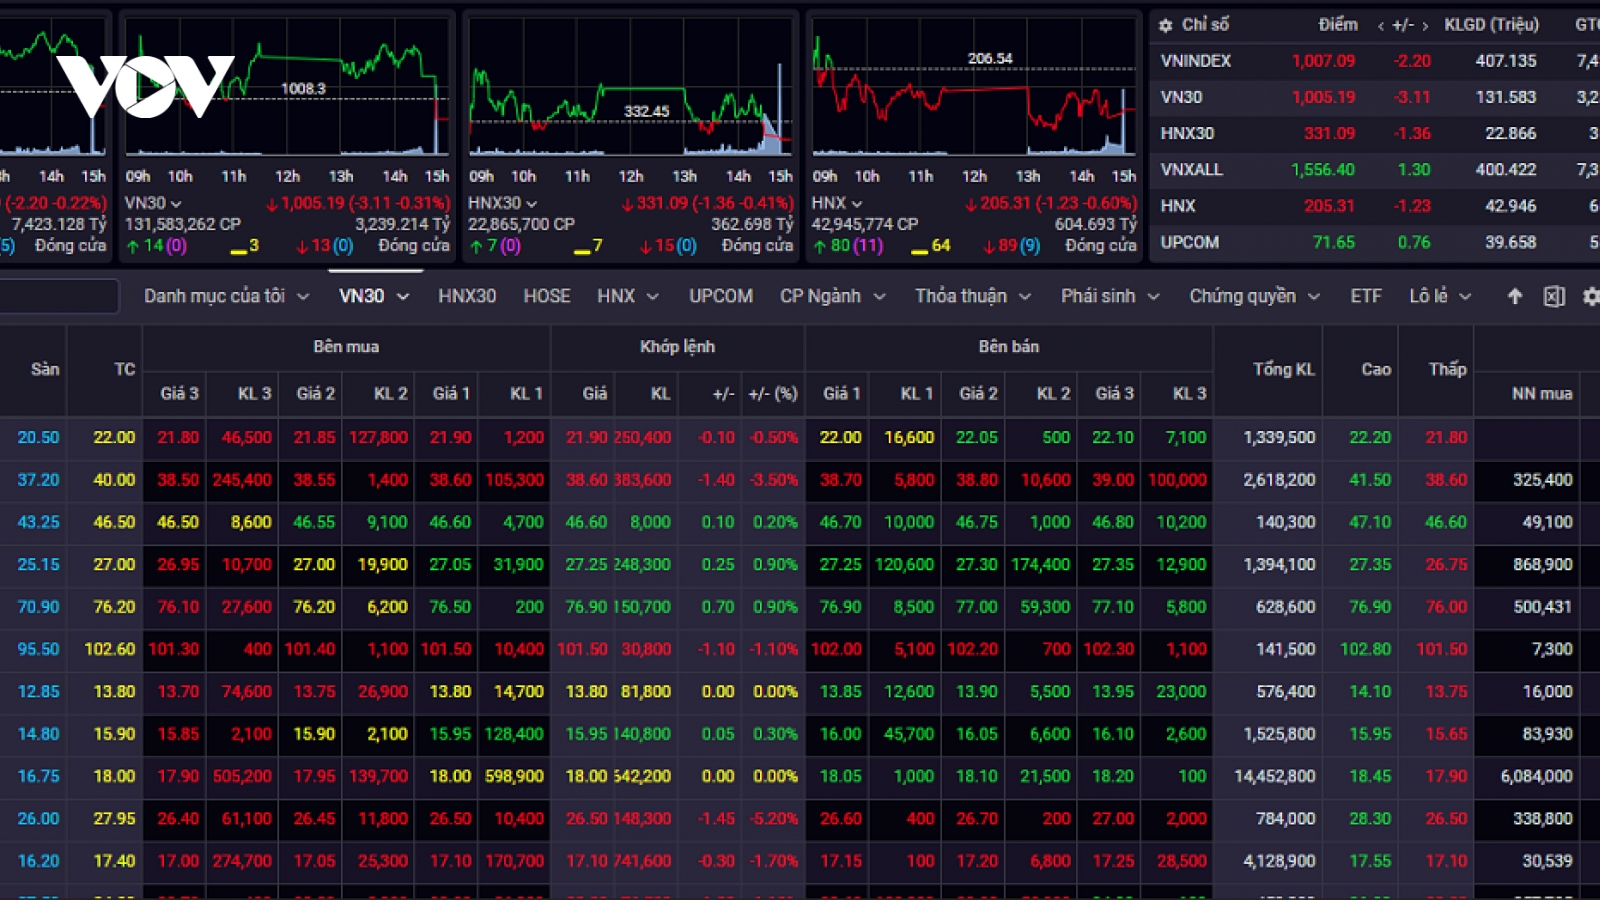The height and width of the screenshot is (900, 1600).
Task: Click the left arrow beside +/- header
Action: click(1380, 26)
